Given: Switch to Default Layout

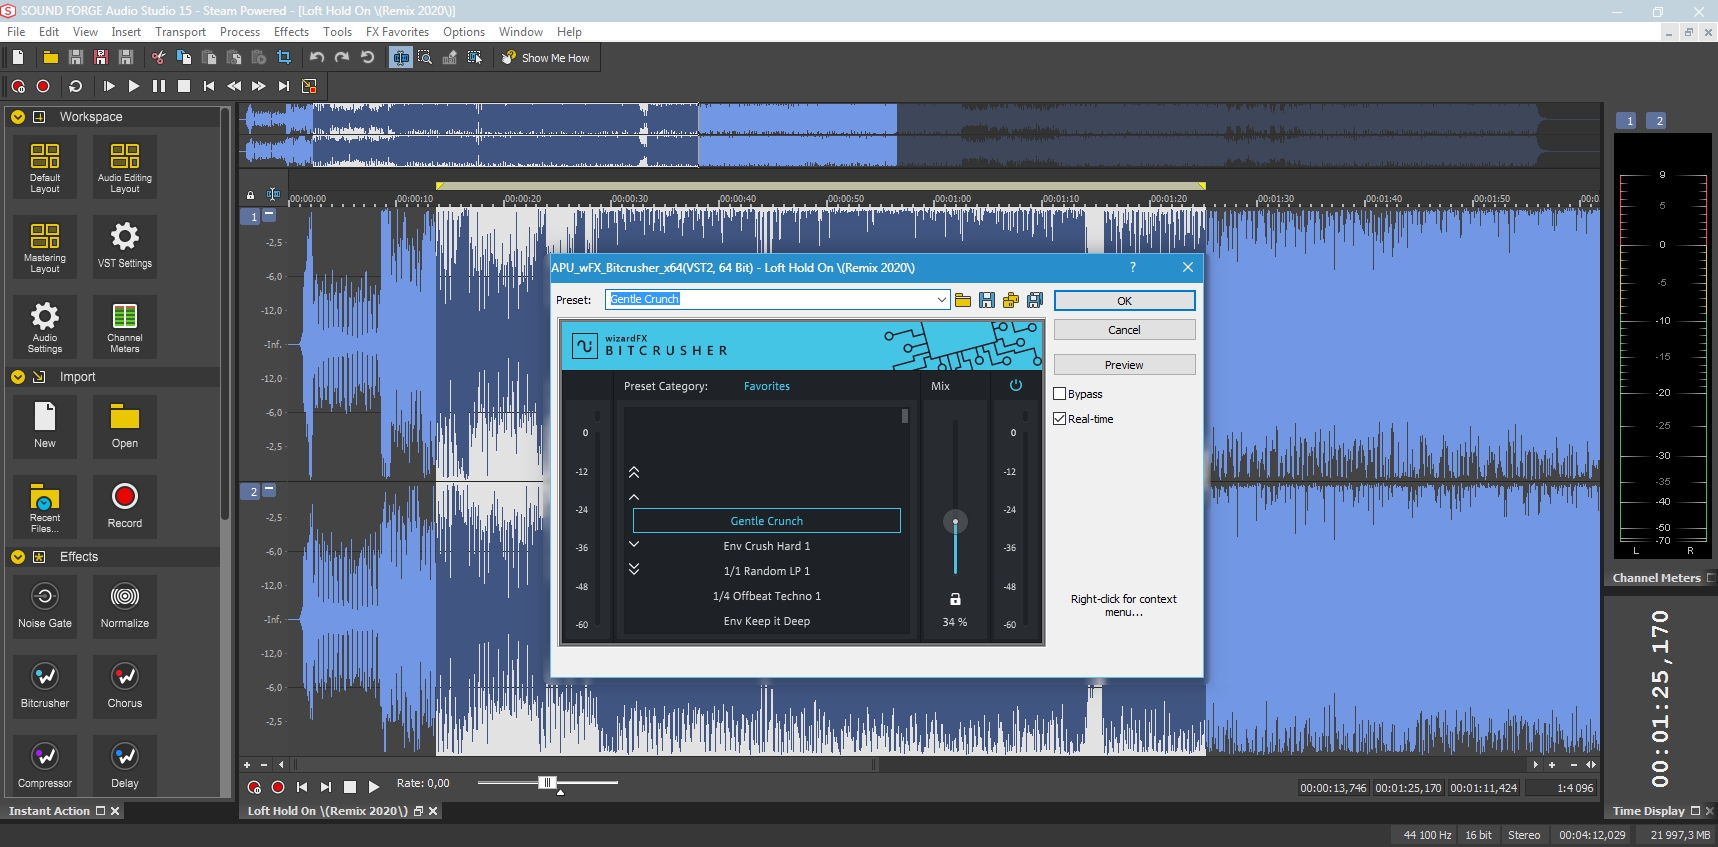Looking at the screenshot, I should click(x=45, y=167).
